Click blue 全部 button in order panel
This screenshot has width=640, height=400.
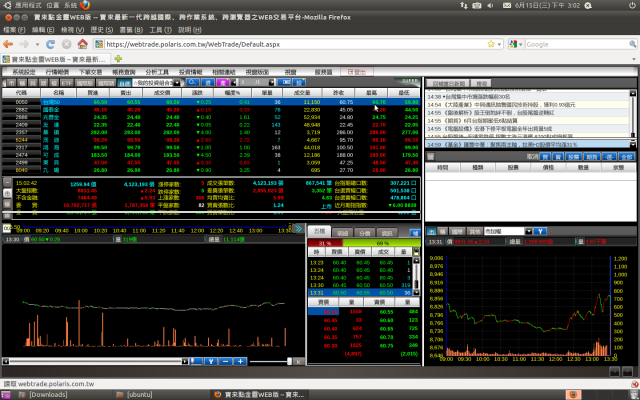tap(626, 157)
